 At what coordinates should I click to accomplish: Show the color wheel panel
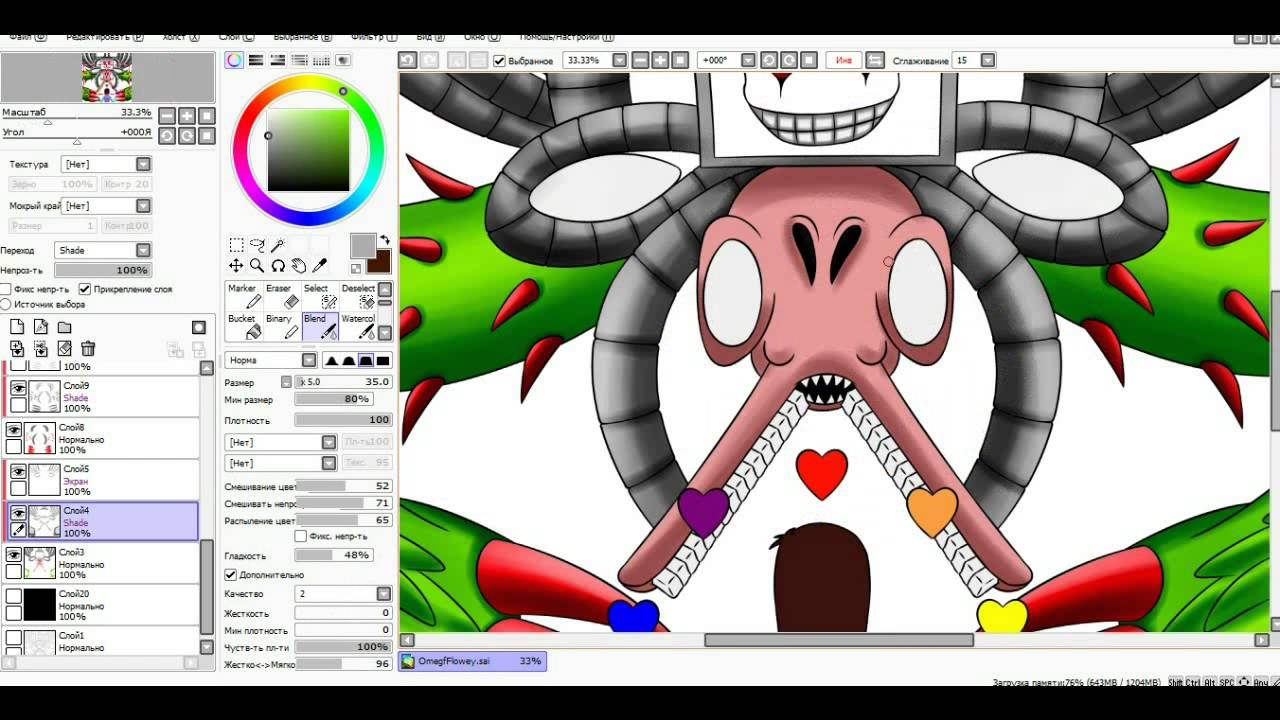pos(234,60)
